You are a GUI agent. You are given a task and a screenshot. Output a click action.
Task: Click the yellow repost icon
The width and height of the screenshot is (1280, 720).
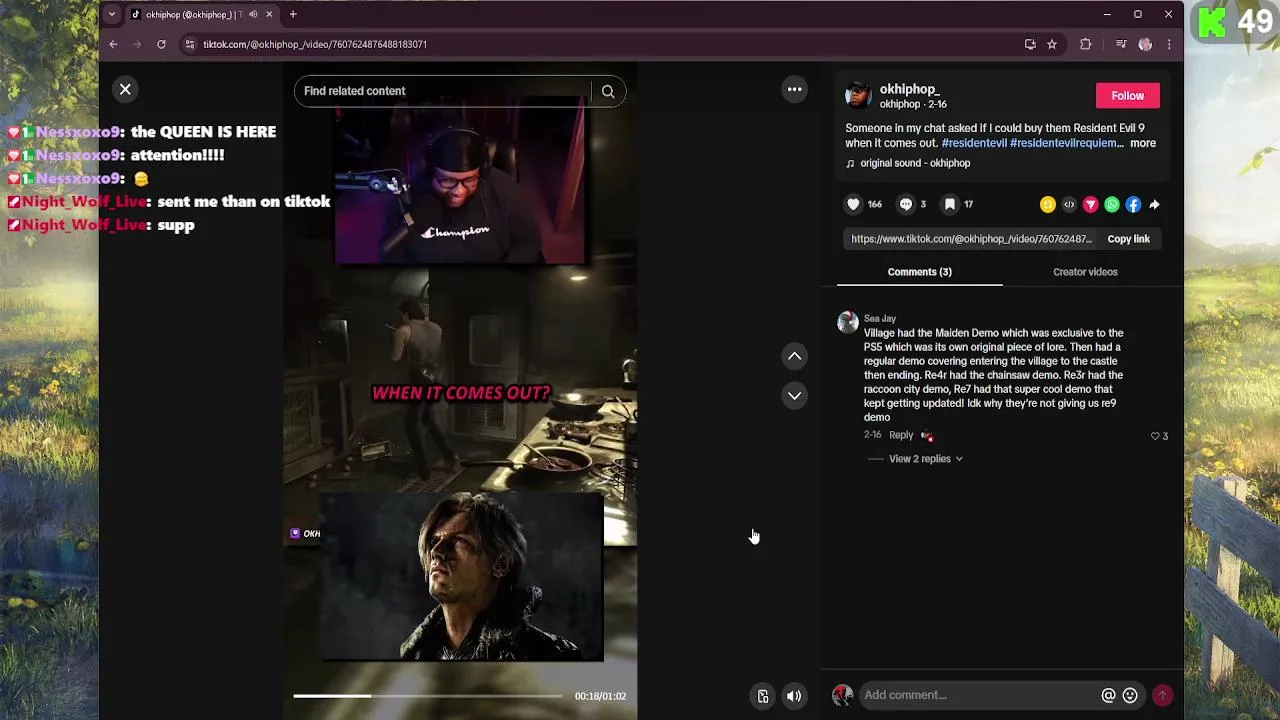point(1048,204)
